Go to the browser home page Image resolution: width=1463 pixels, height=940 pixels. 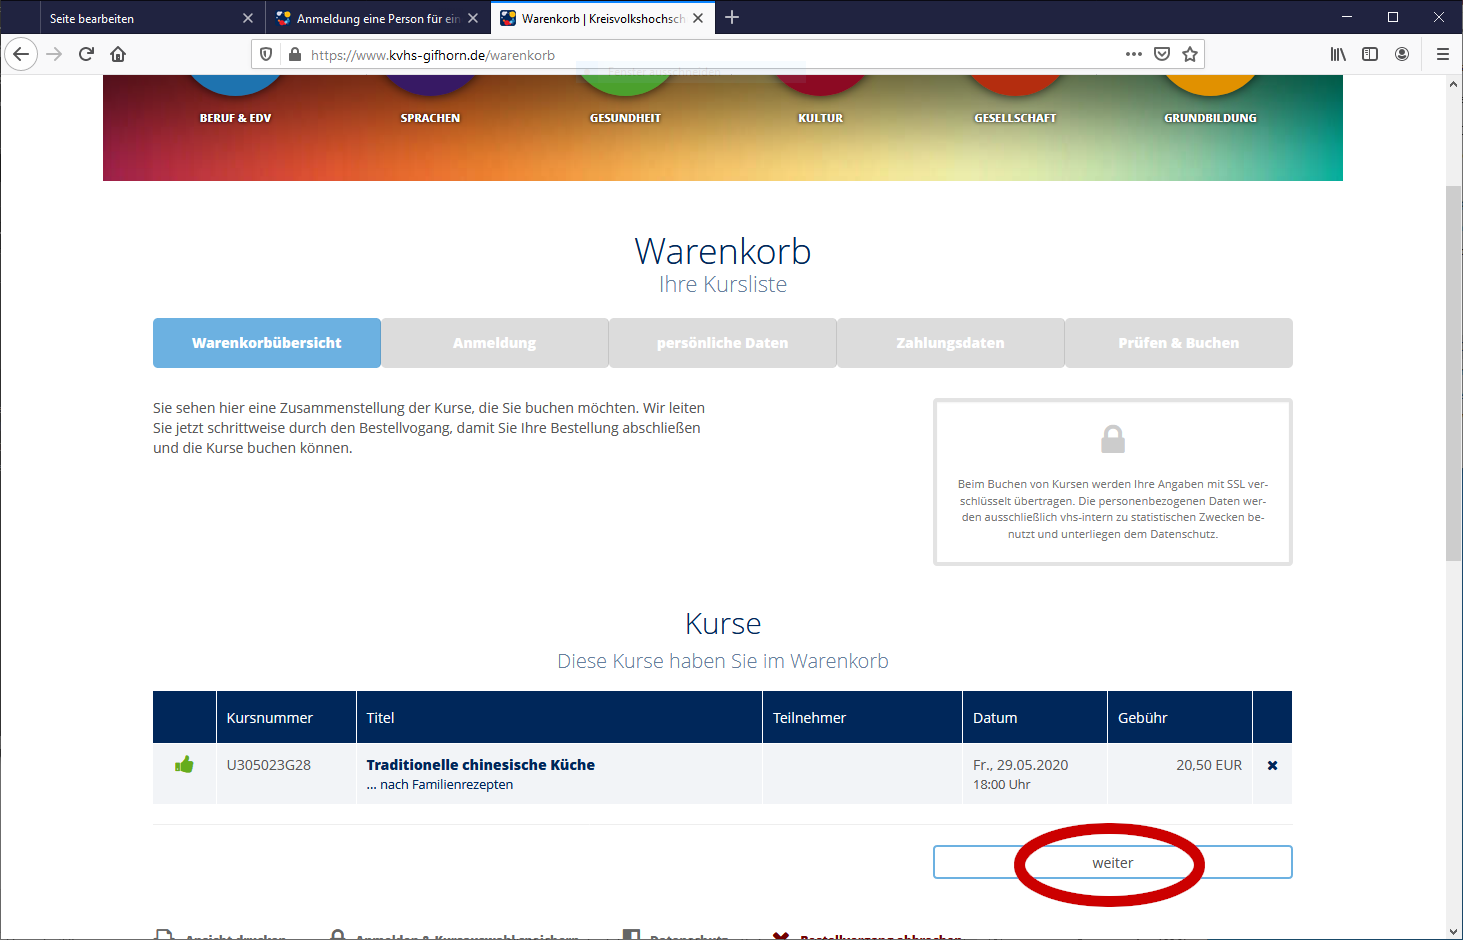click(x=118, y=54)
